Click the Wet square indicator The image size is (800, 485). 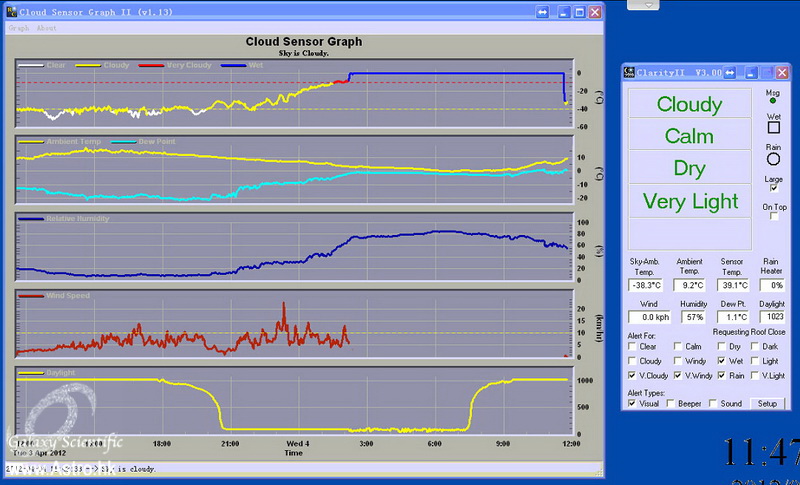coord(772,128)
